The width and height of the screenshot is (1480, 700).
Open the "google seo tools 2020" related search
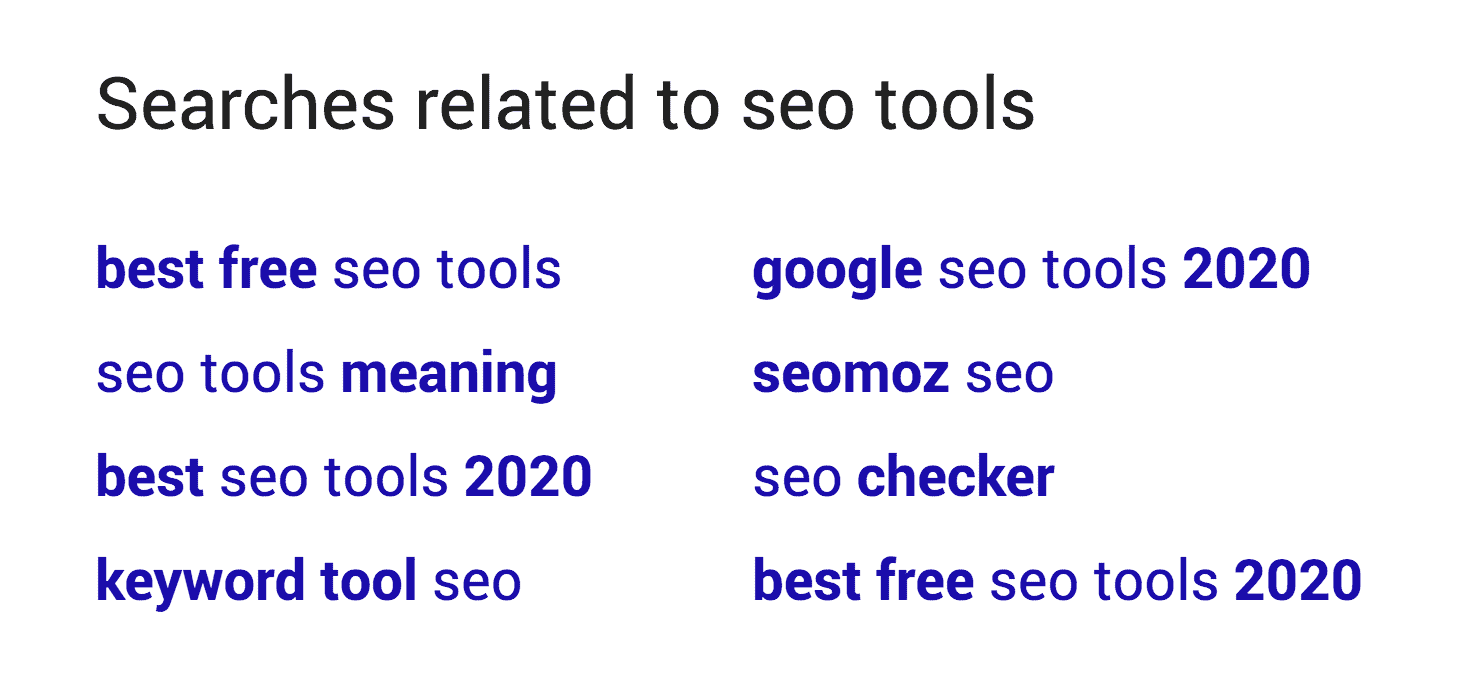[1031, 270]
